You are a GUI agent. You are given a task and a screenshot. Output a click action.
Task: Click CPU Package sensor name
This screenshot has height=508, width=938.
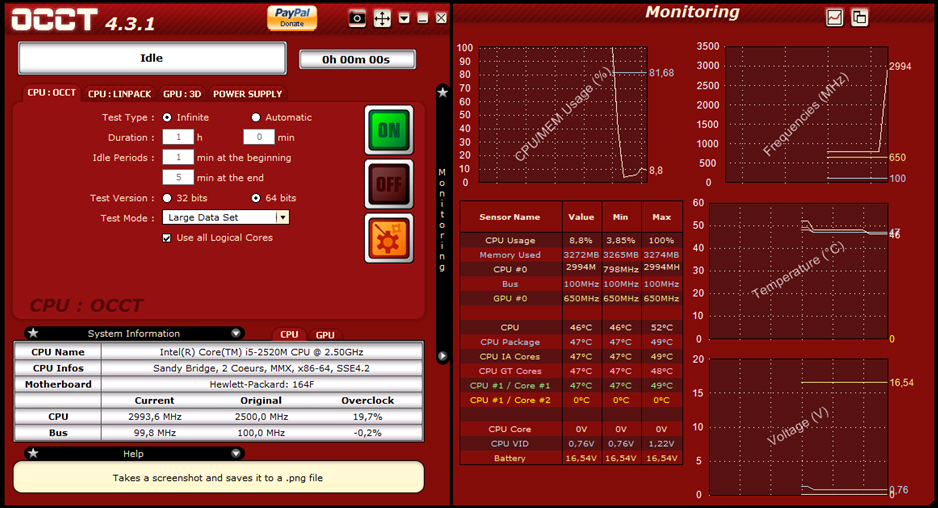pyautogui.click(x=510, y=342)
